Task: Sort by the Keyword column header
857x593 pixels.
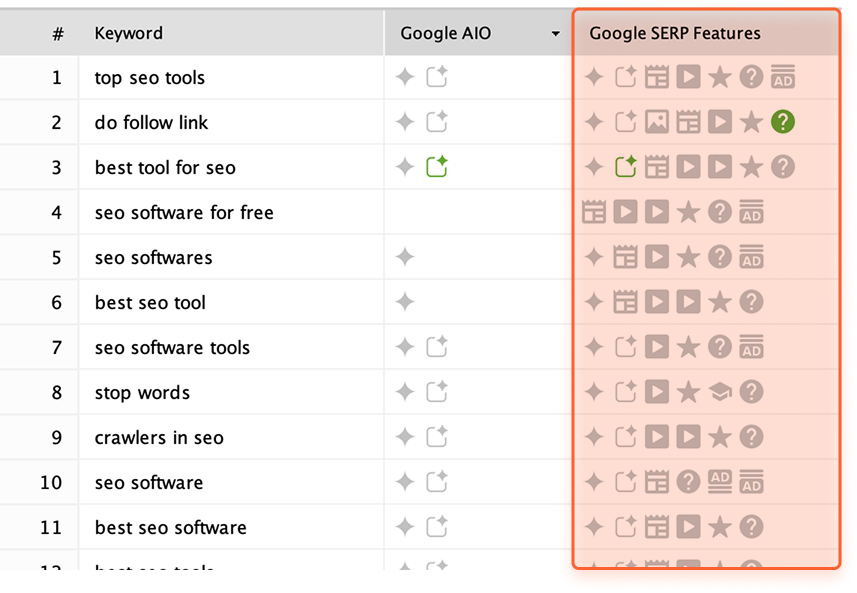Action: click(128, 33)
